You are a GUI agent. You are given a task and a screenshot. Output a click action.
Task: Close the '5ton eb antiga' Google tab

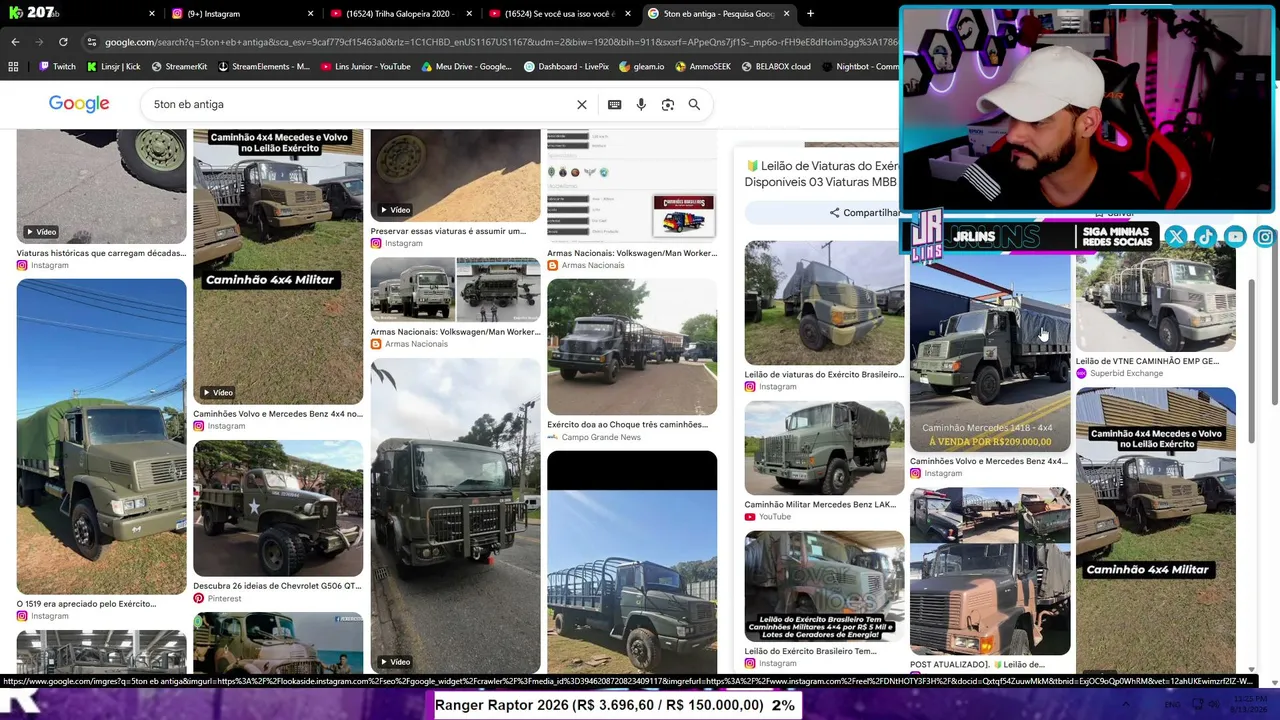point(786,14)
